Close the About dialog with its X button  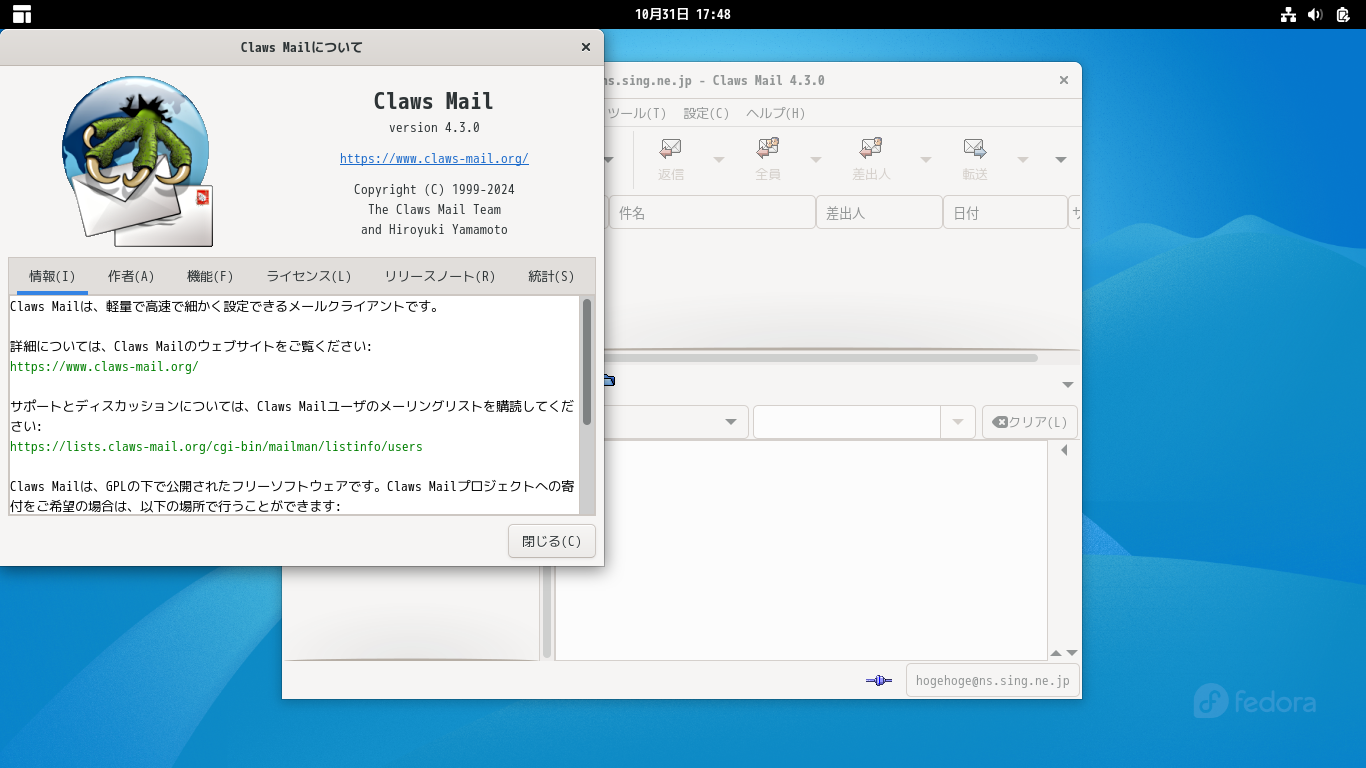point(586,47)
